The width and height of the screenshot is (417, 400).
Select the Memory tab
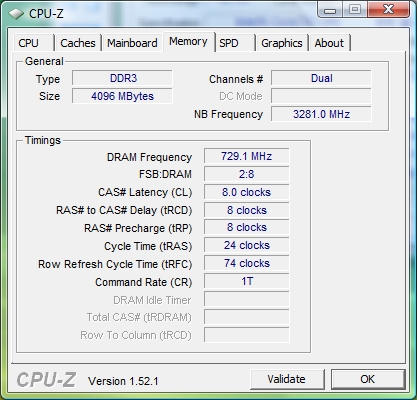click(188, 42)
